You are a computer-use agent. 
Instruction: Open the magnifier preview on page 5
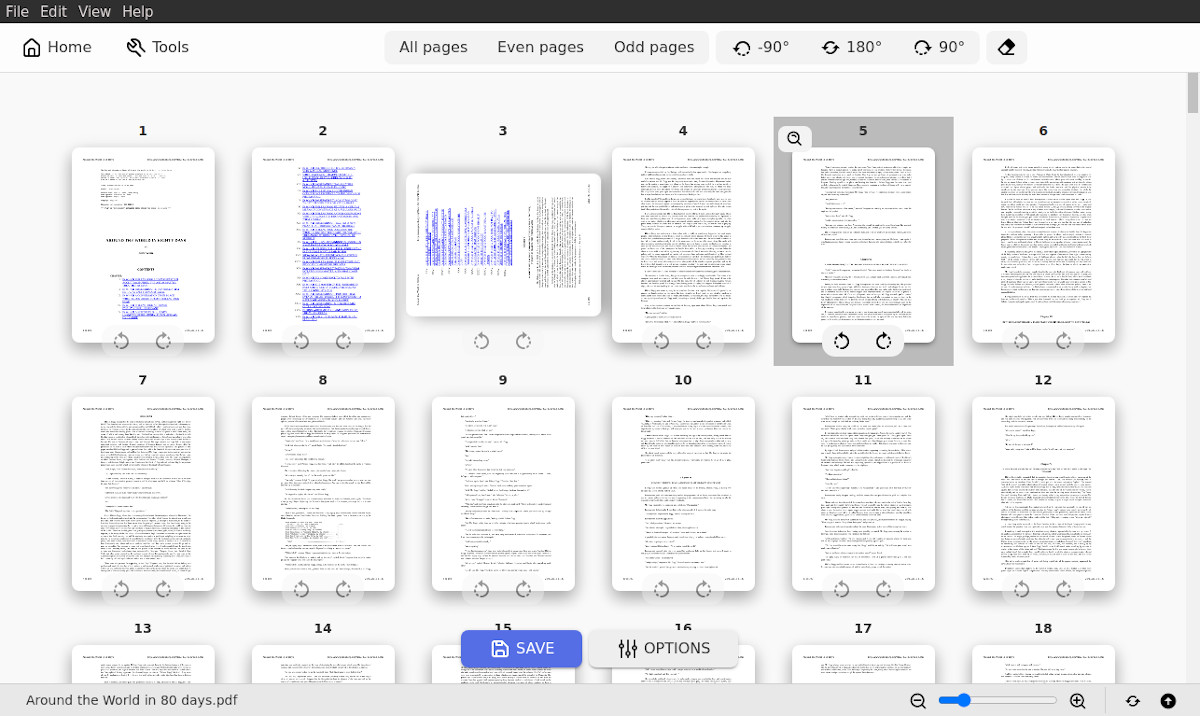(794, 138)
